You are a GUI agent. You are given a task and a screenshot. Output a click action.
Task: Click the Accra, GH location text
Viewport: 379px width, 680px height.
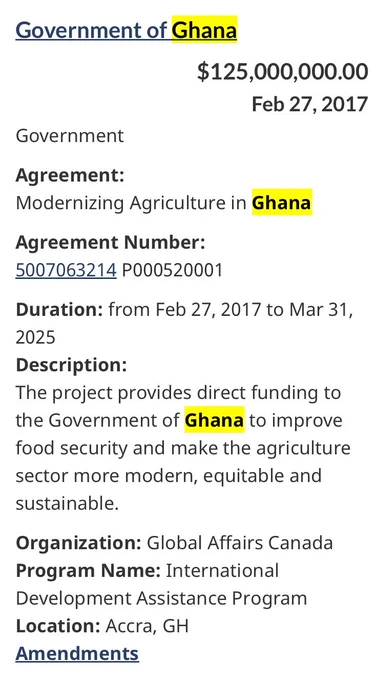pos(147,626)
